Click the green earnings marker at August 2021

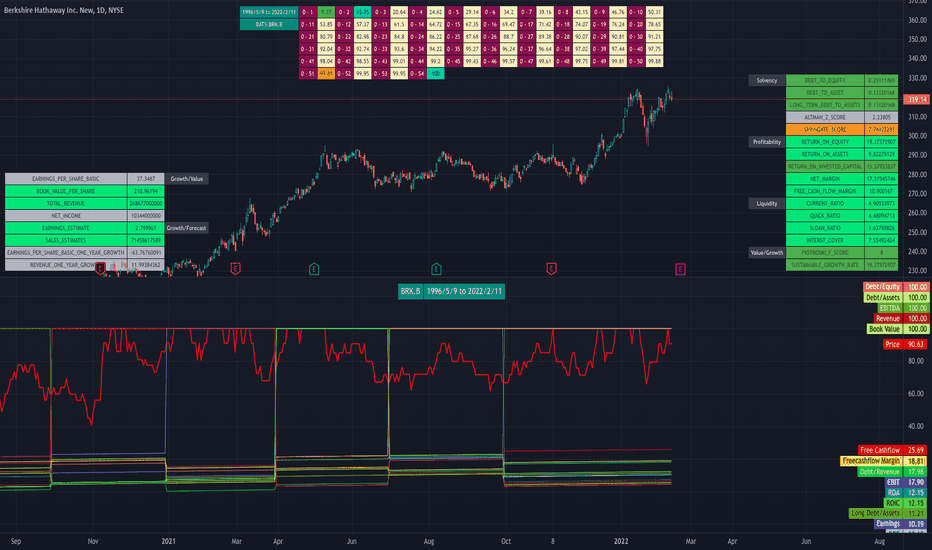pos(436,269)
